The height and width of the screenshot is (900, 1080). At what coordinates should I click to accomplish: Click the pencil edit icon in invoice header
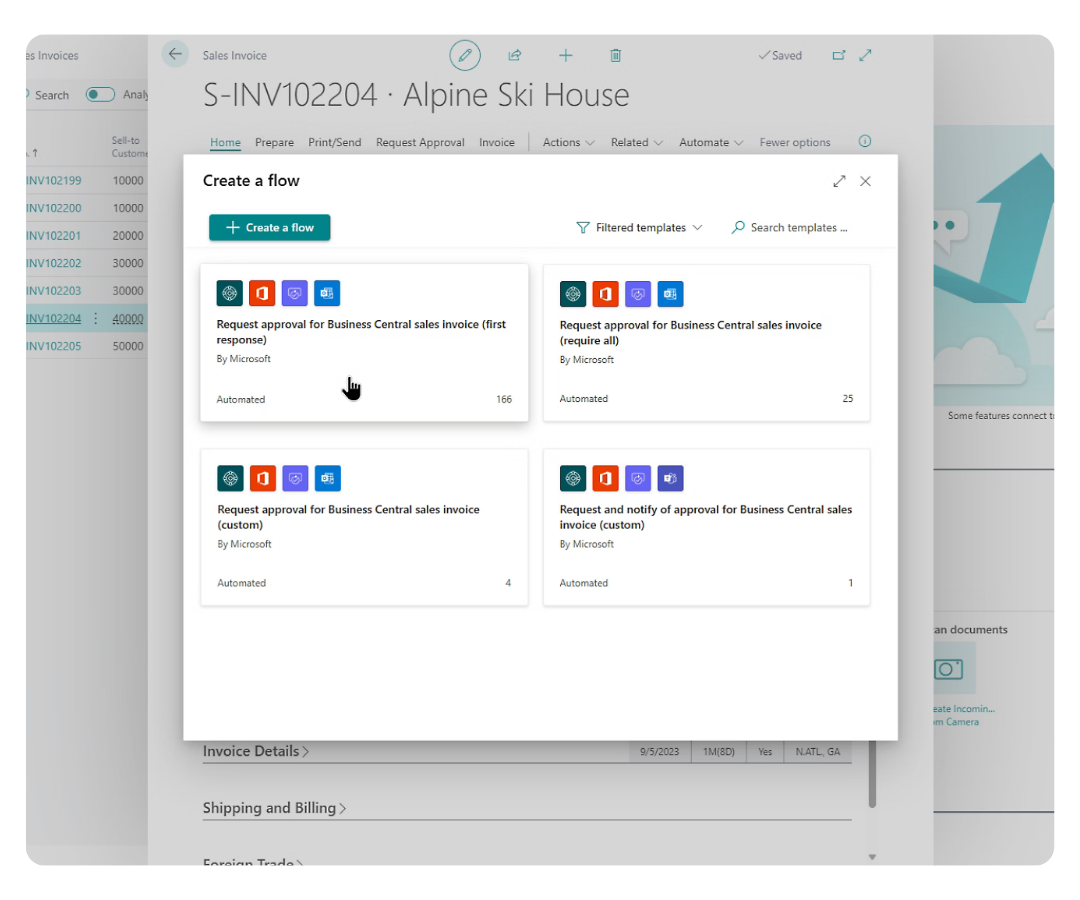[465, 55]
